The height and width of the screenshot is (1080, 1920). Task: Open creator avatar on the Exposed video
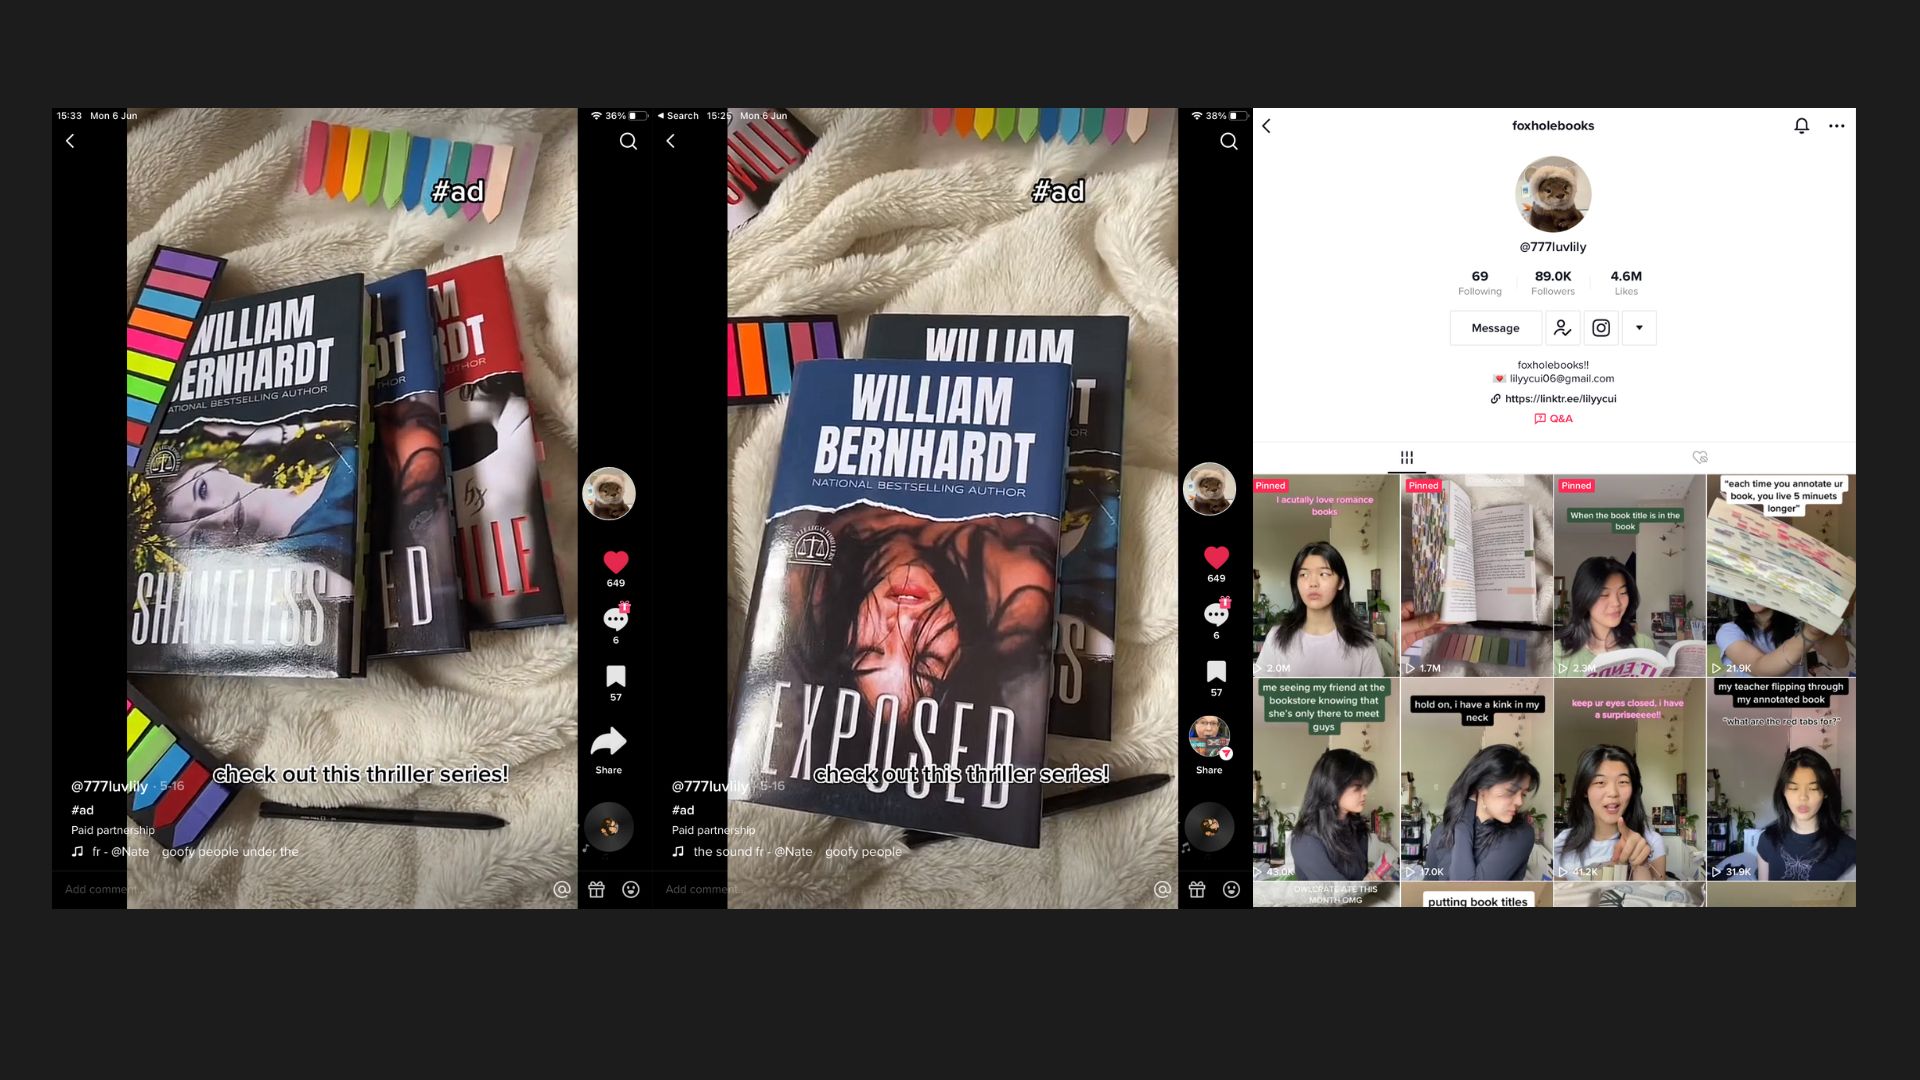click(x=1209, y=489)
